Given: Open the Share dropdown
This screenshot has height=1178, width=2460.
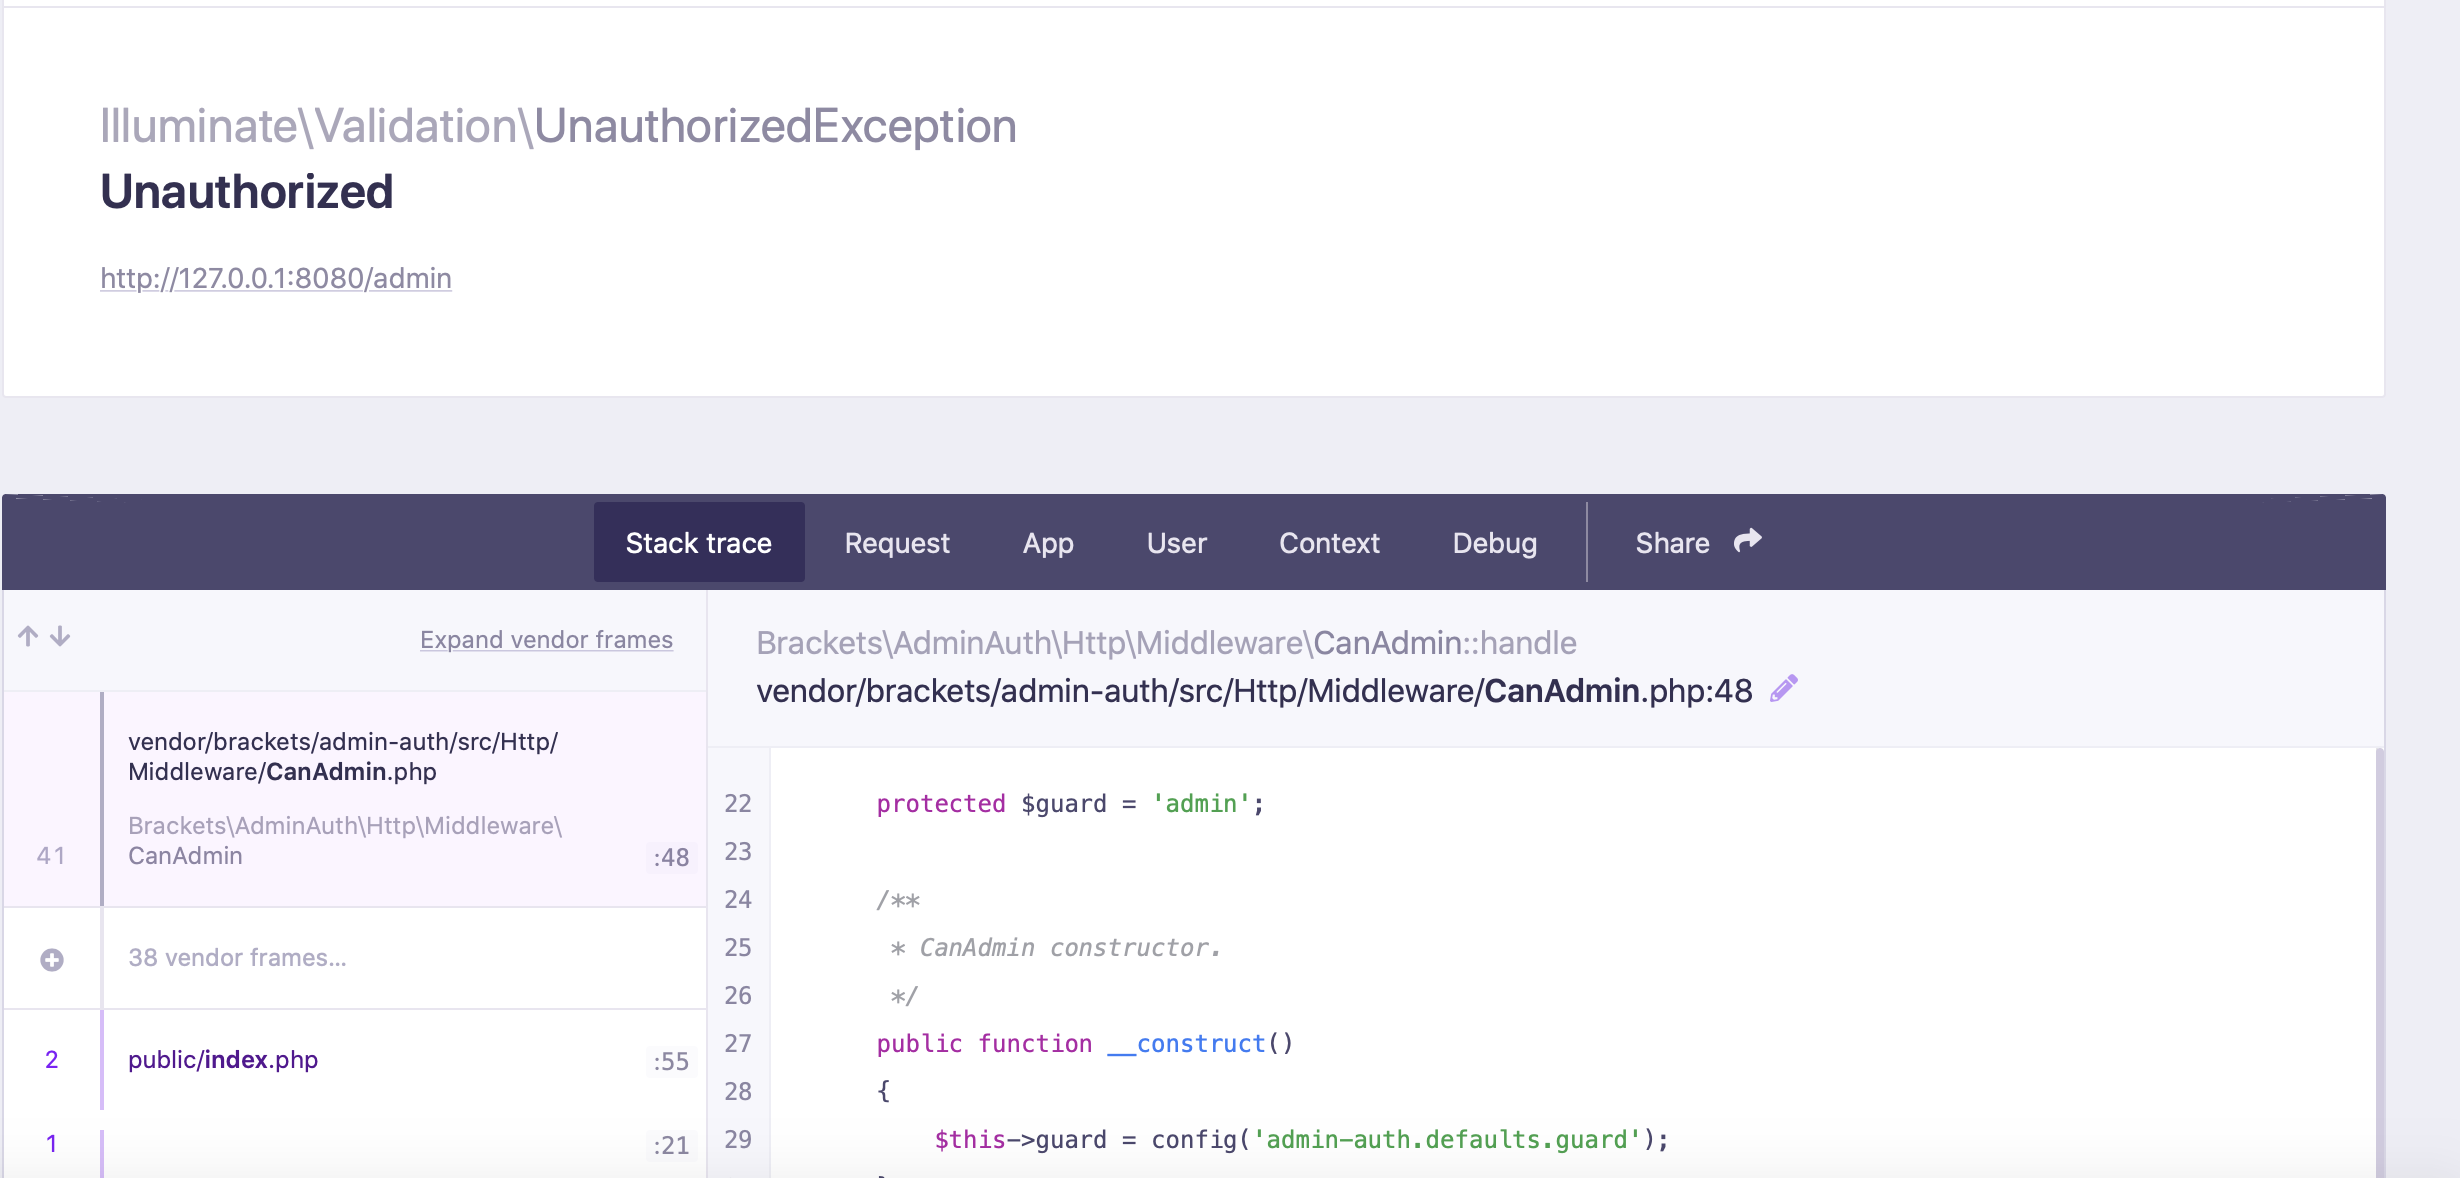Looking at the screenshot, I should pyautogui.click(x=1673, y=543).
